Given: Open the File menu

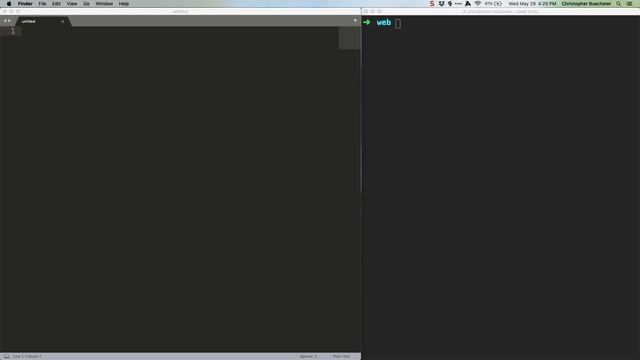Looking at the screenshot, I should pos(42,4).
